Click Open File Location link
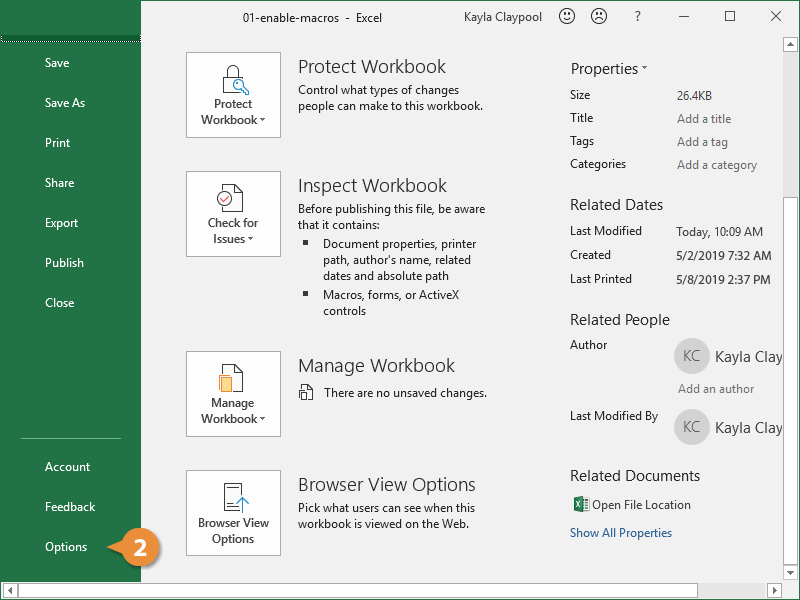 pyautogui.click(x=641, y=505)
